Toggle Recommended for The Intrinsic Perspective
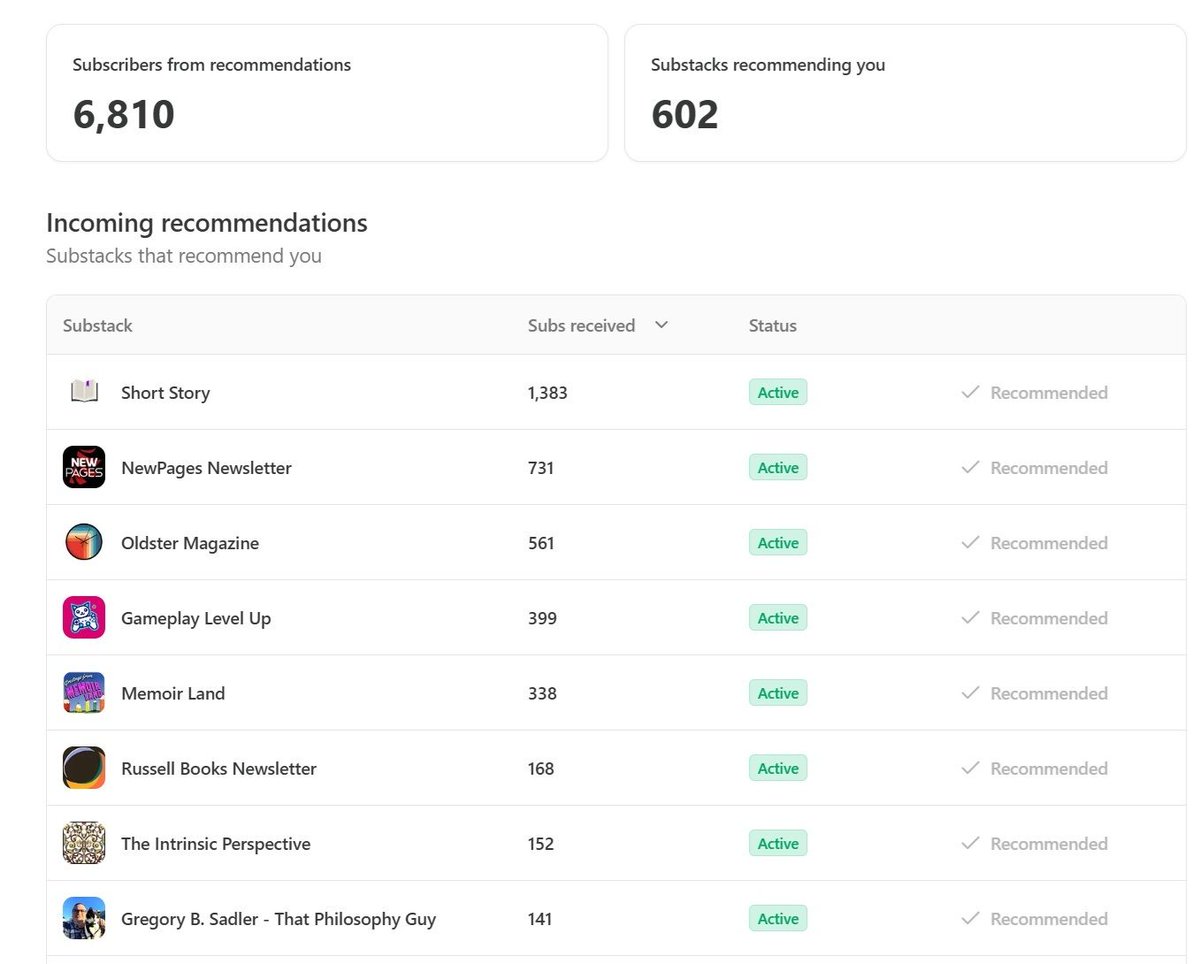 1034,843
